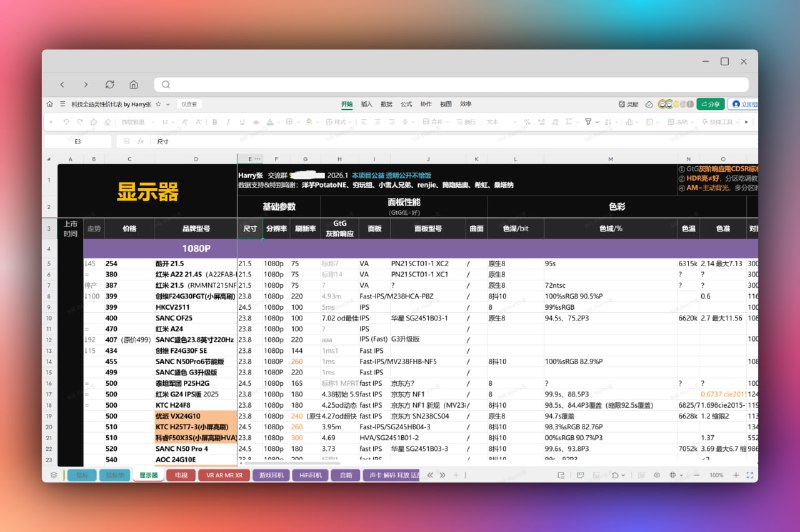Click the cell name box
Viewport: 800px width, 532px height.
[78, 141]
